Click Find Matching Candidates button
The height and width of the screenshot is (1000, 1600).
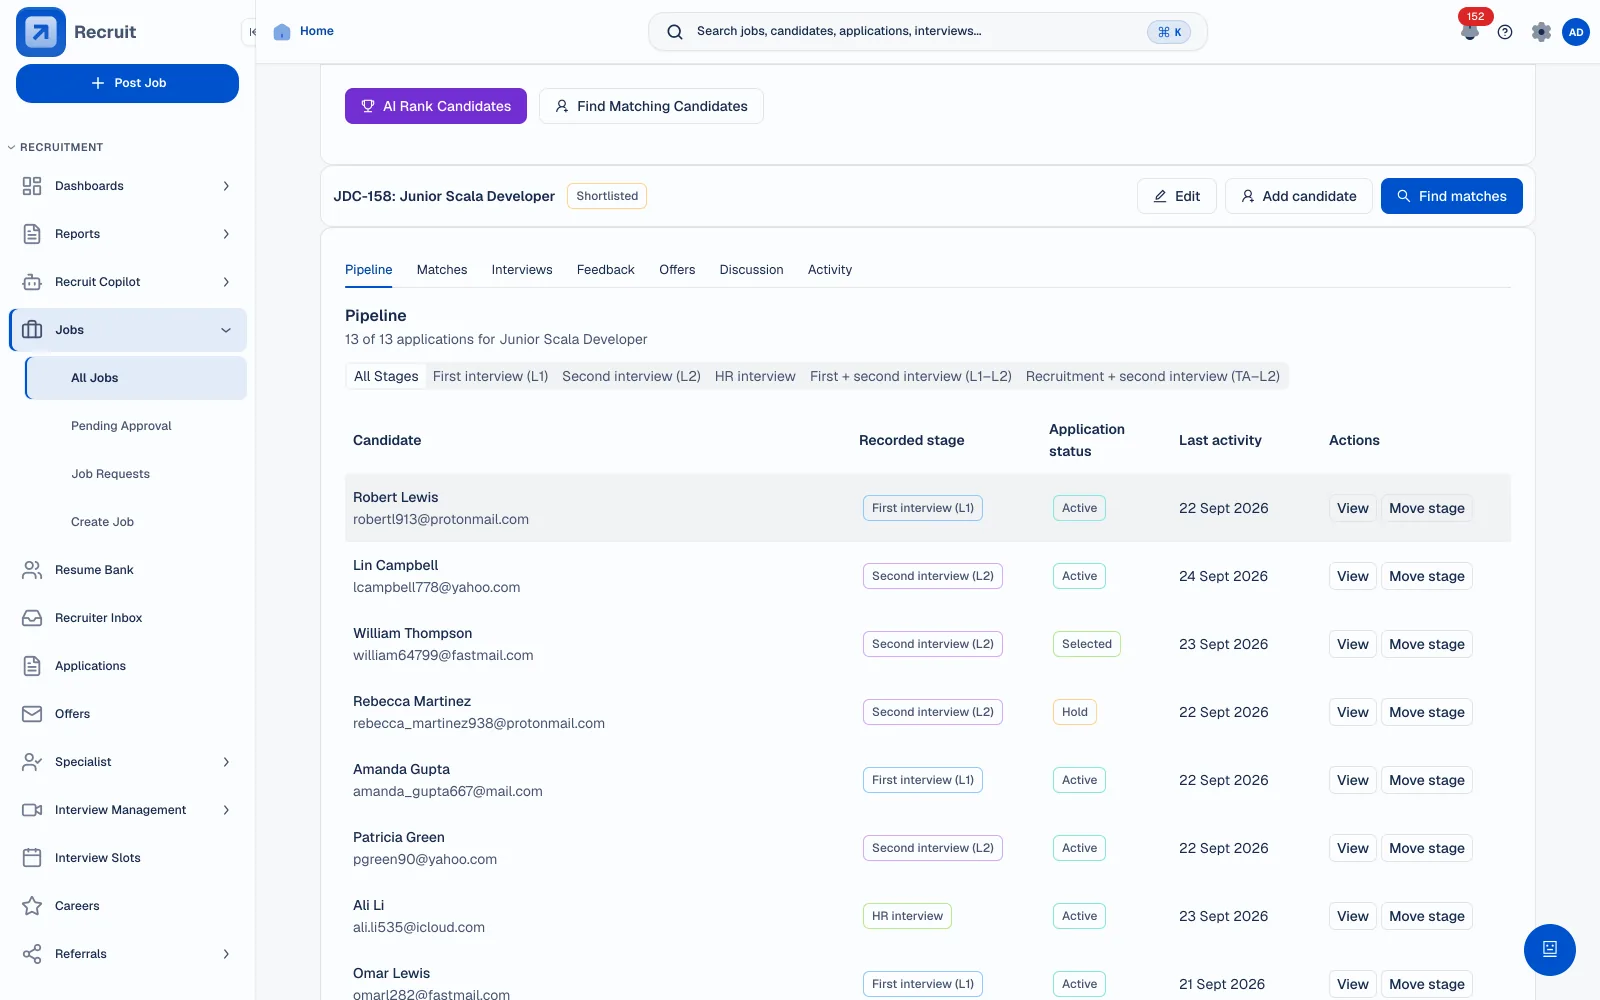pyautogui.click(x=651, y=106)
